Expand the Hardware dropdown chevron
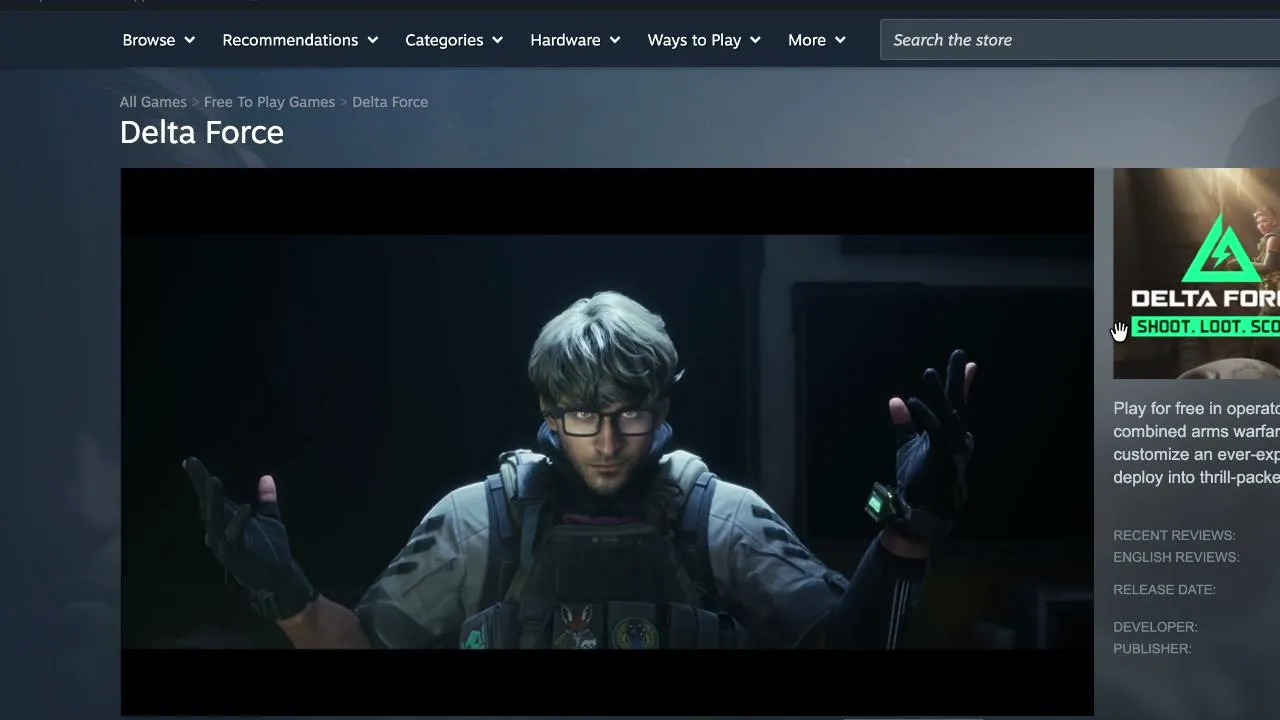The image size is (1280, 720). click(x=615, y=40)
